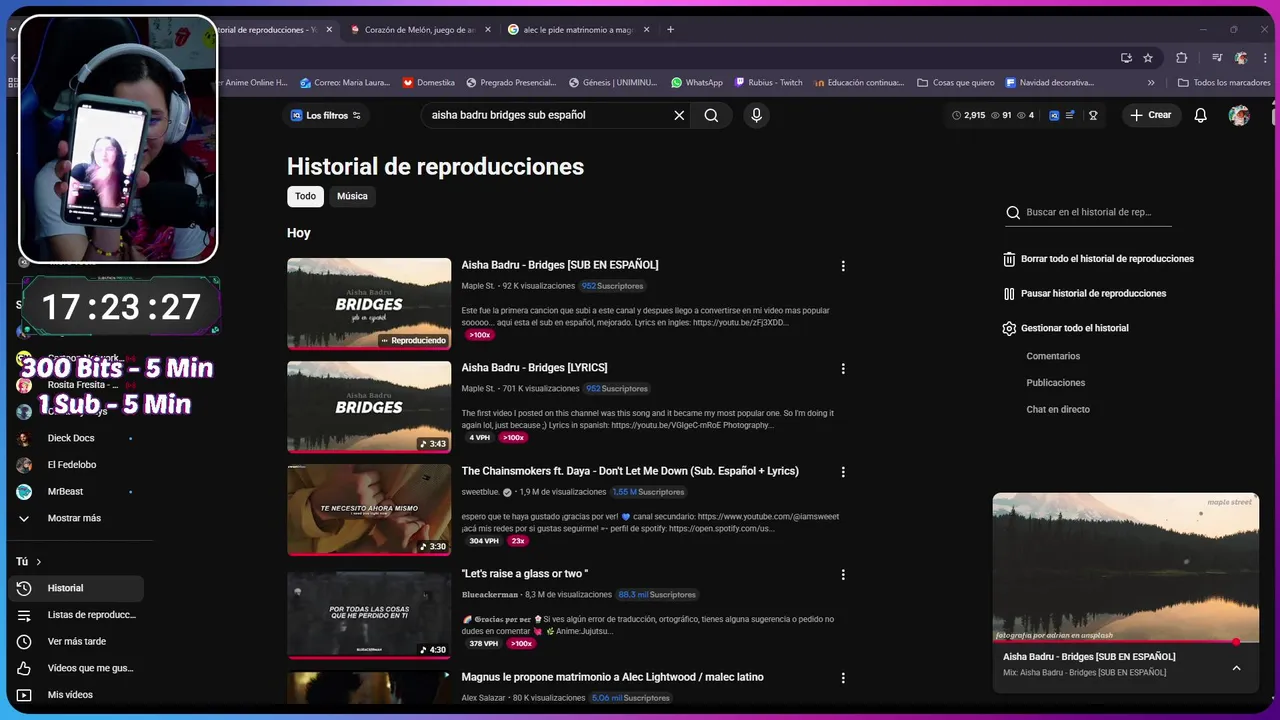Close the alec le pide matrimonio tab

(x=645, y=30)
